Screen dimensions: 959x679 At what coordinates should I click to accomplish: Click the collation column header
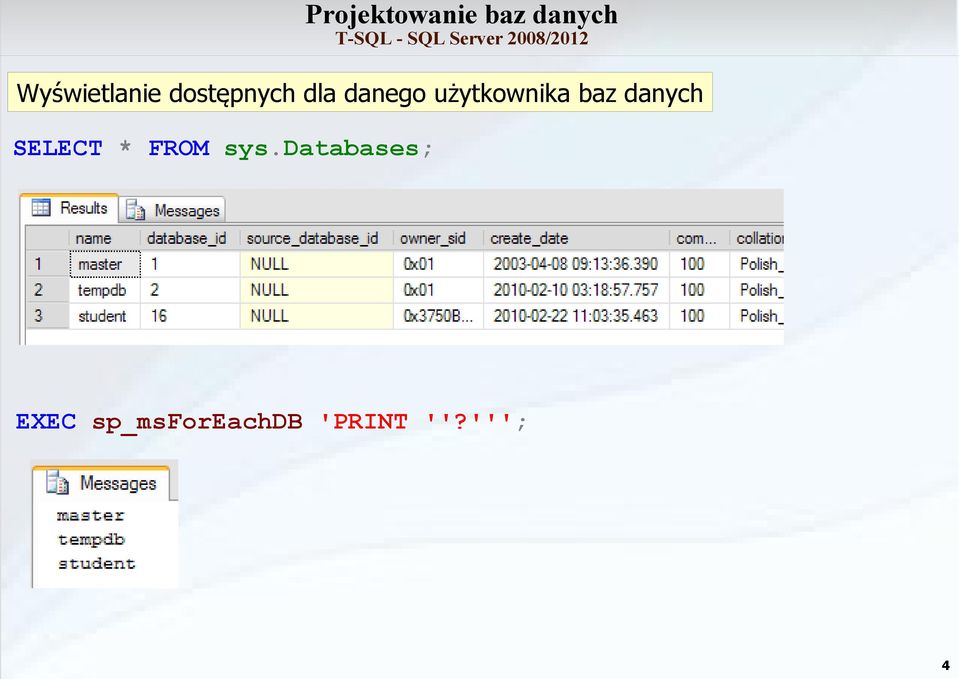coord(757,238)
